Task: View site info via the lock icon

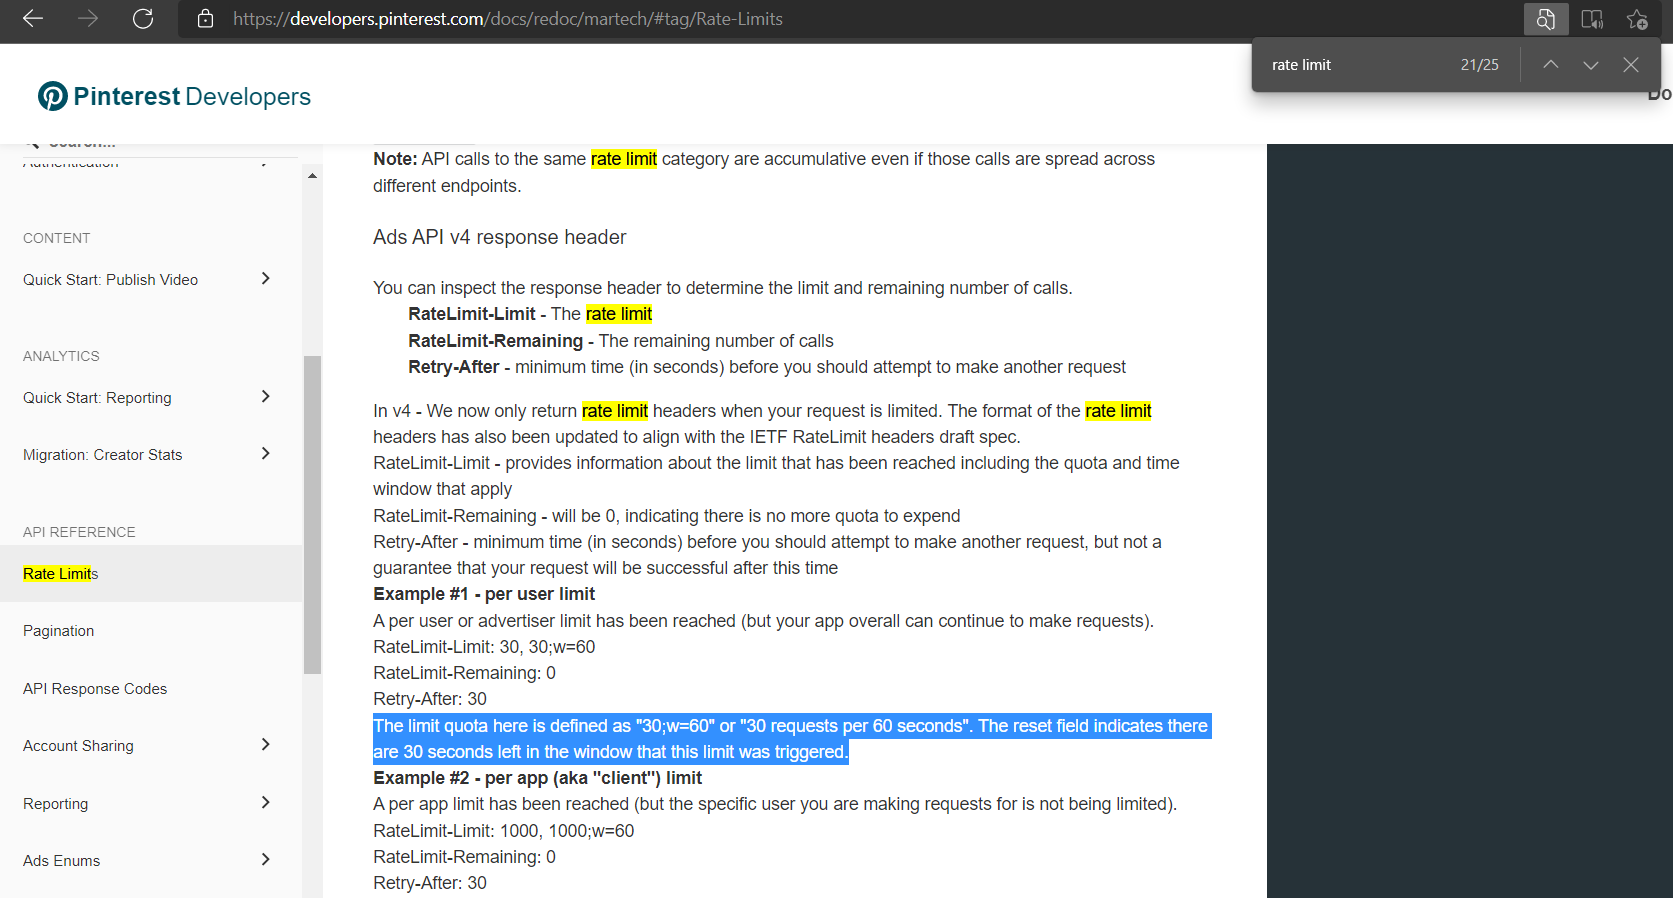Action: pyautogui.click(x=206, y=19)
